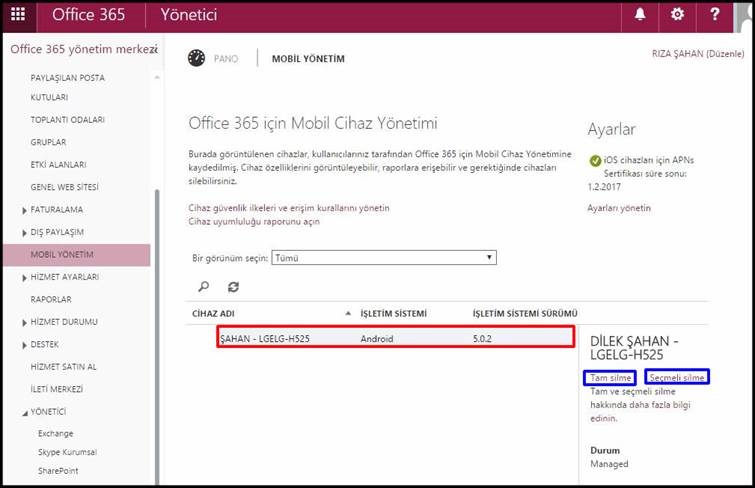
Task: Click the search magnifier icon above device list
Action: point(204,287)
